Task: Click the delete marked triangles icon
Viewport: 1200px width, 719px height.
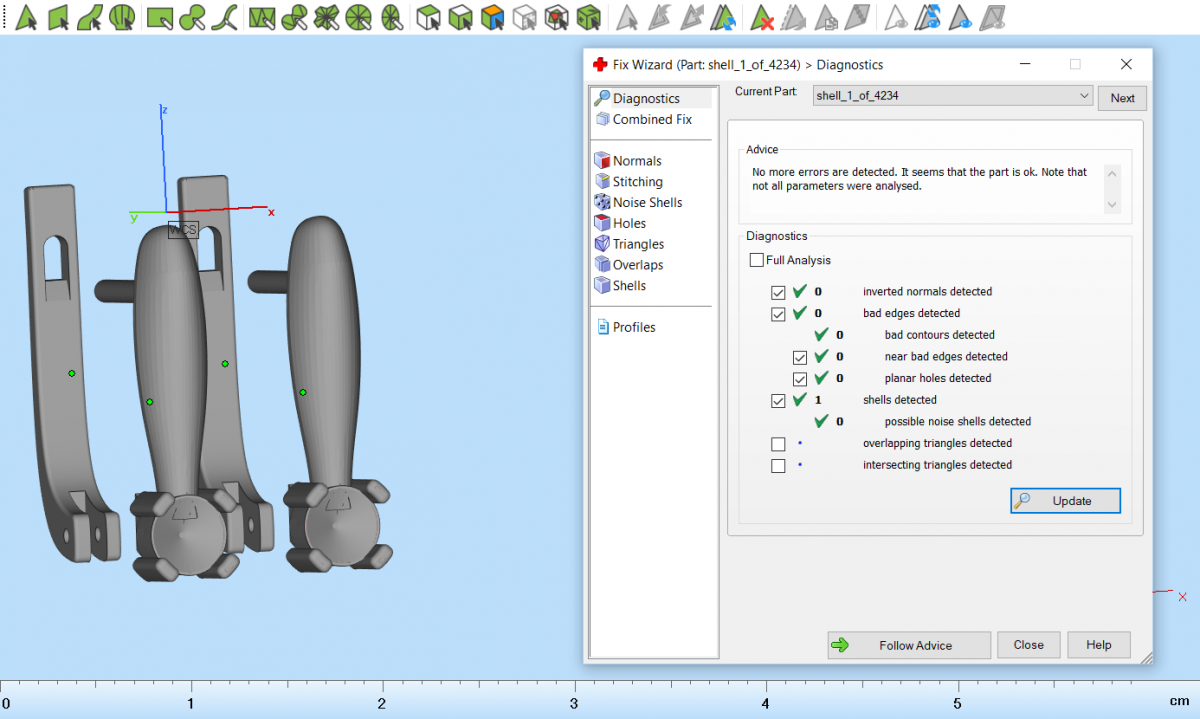Action: pyautogui.click(x=763, y=17)
